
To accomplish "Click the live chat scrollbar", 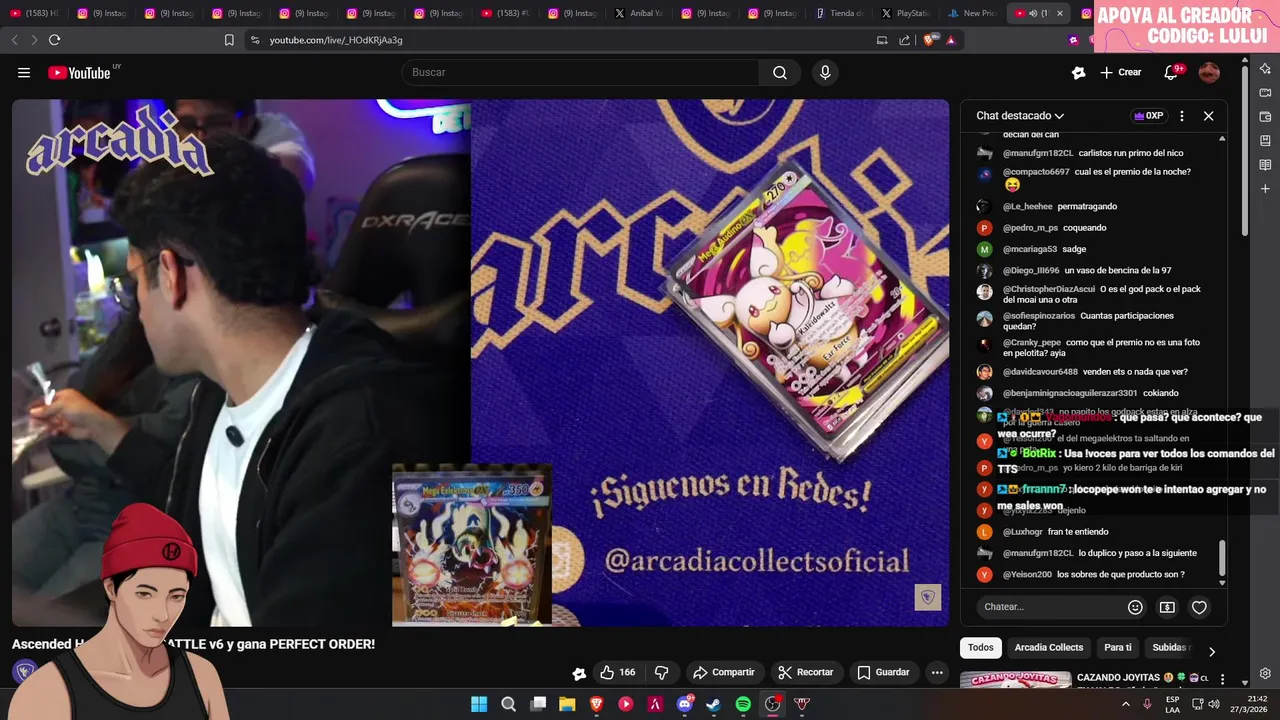I will pos(1221,560).
